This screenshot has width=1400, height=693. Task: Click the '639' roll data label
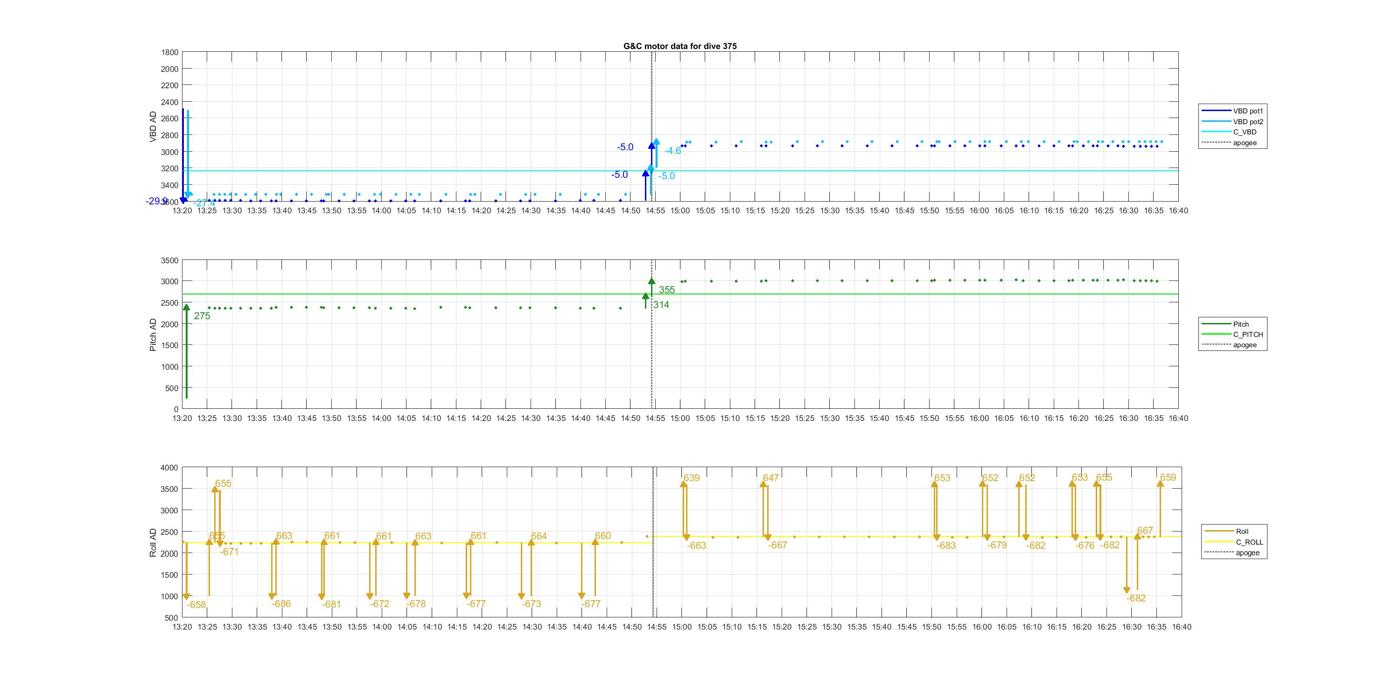tap(692, 478)
